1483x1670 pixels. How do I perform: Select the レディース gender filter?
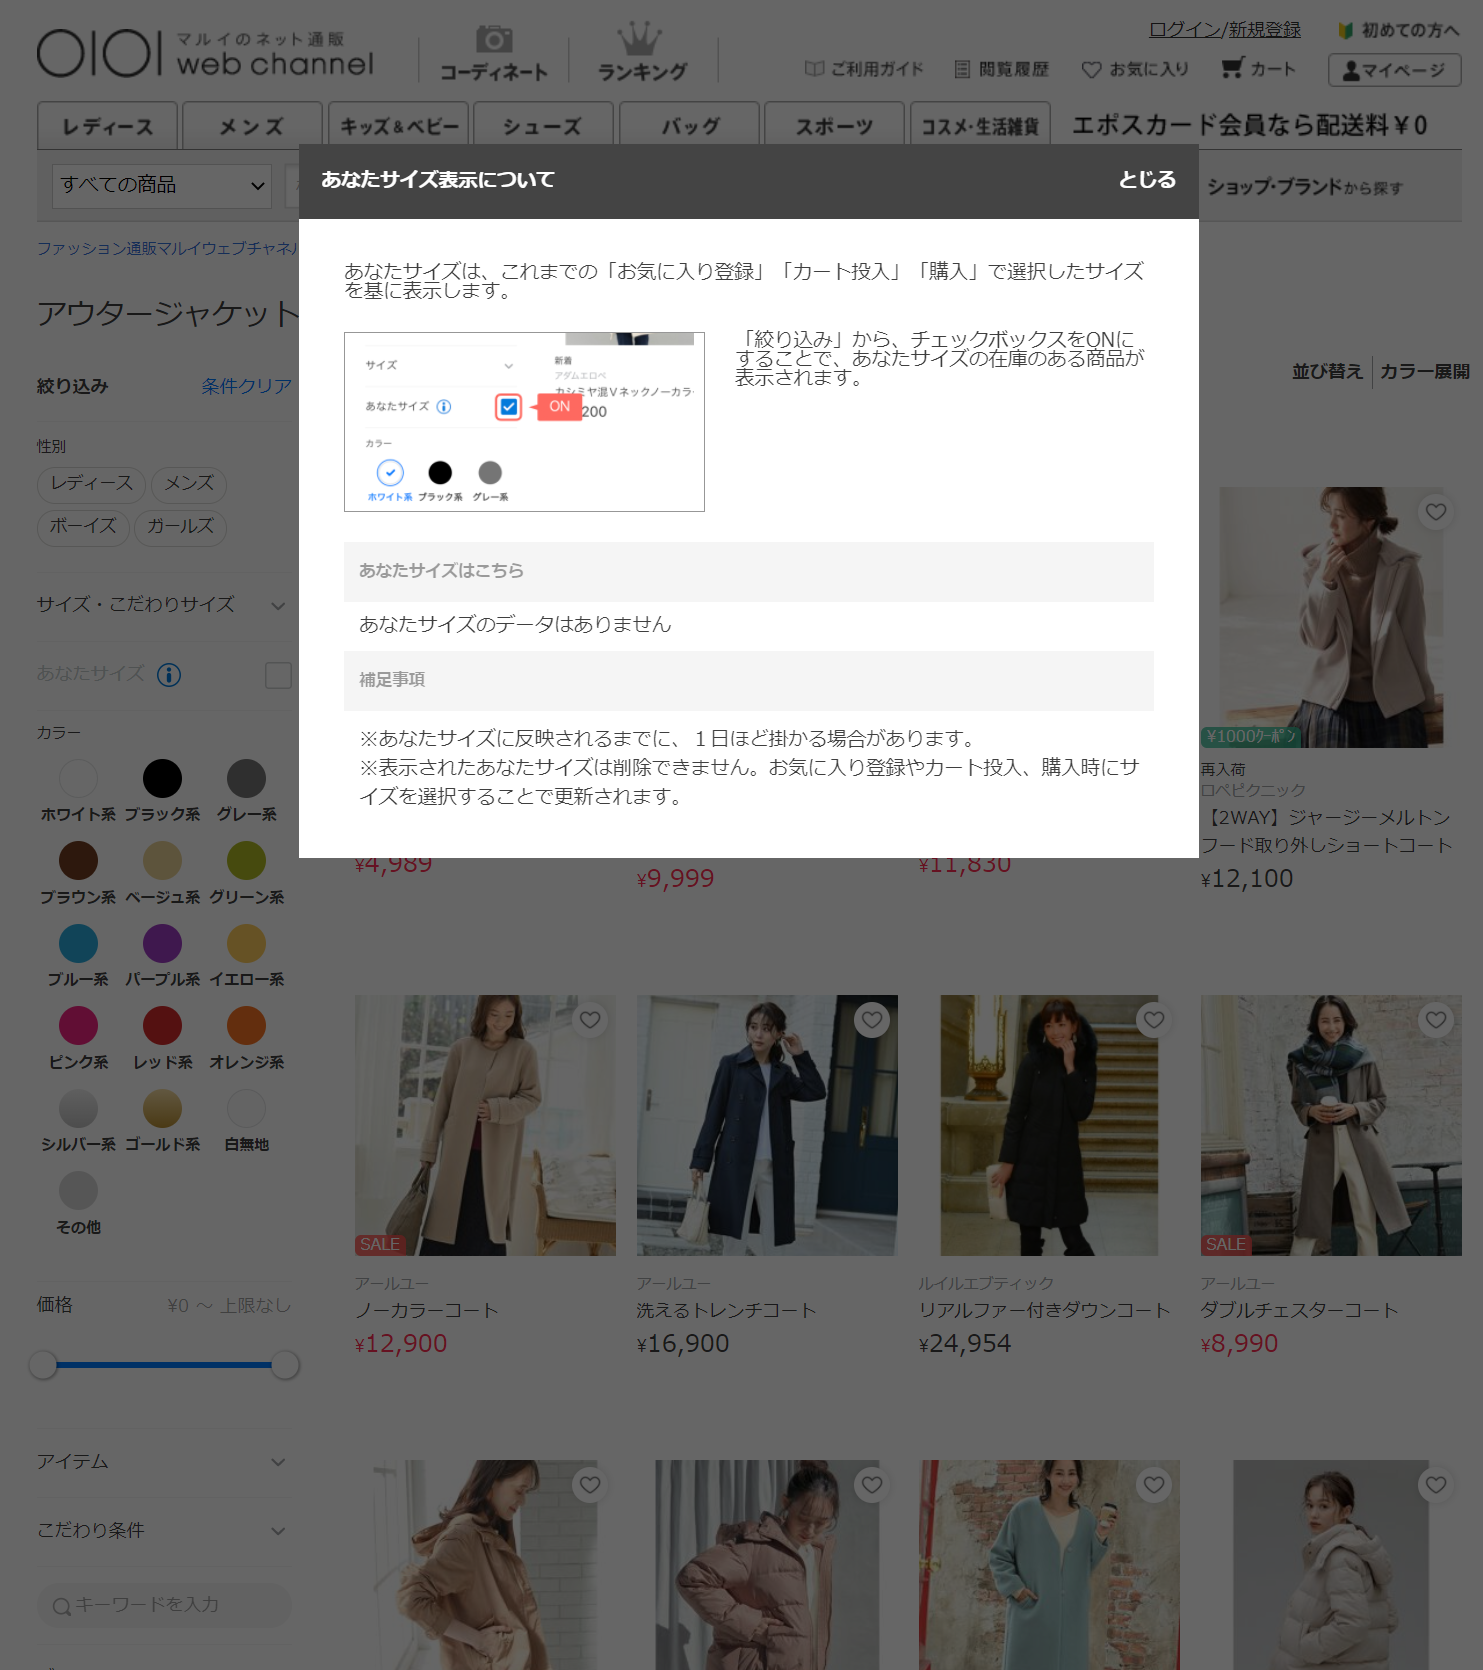point(92,484)
